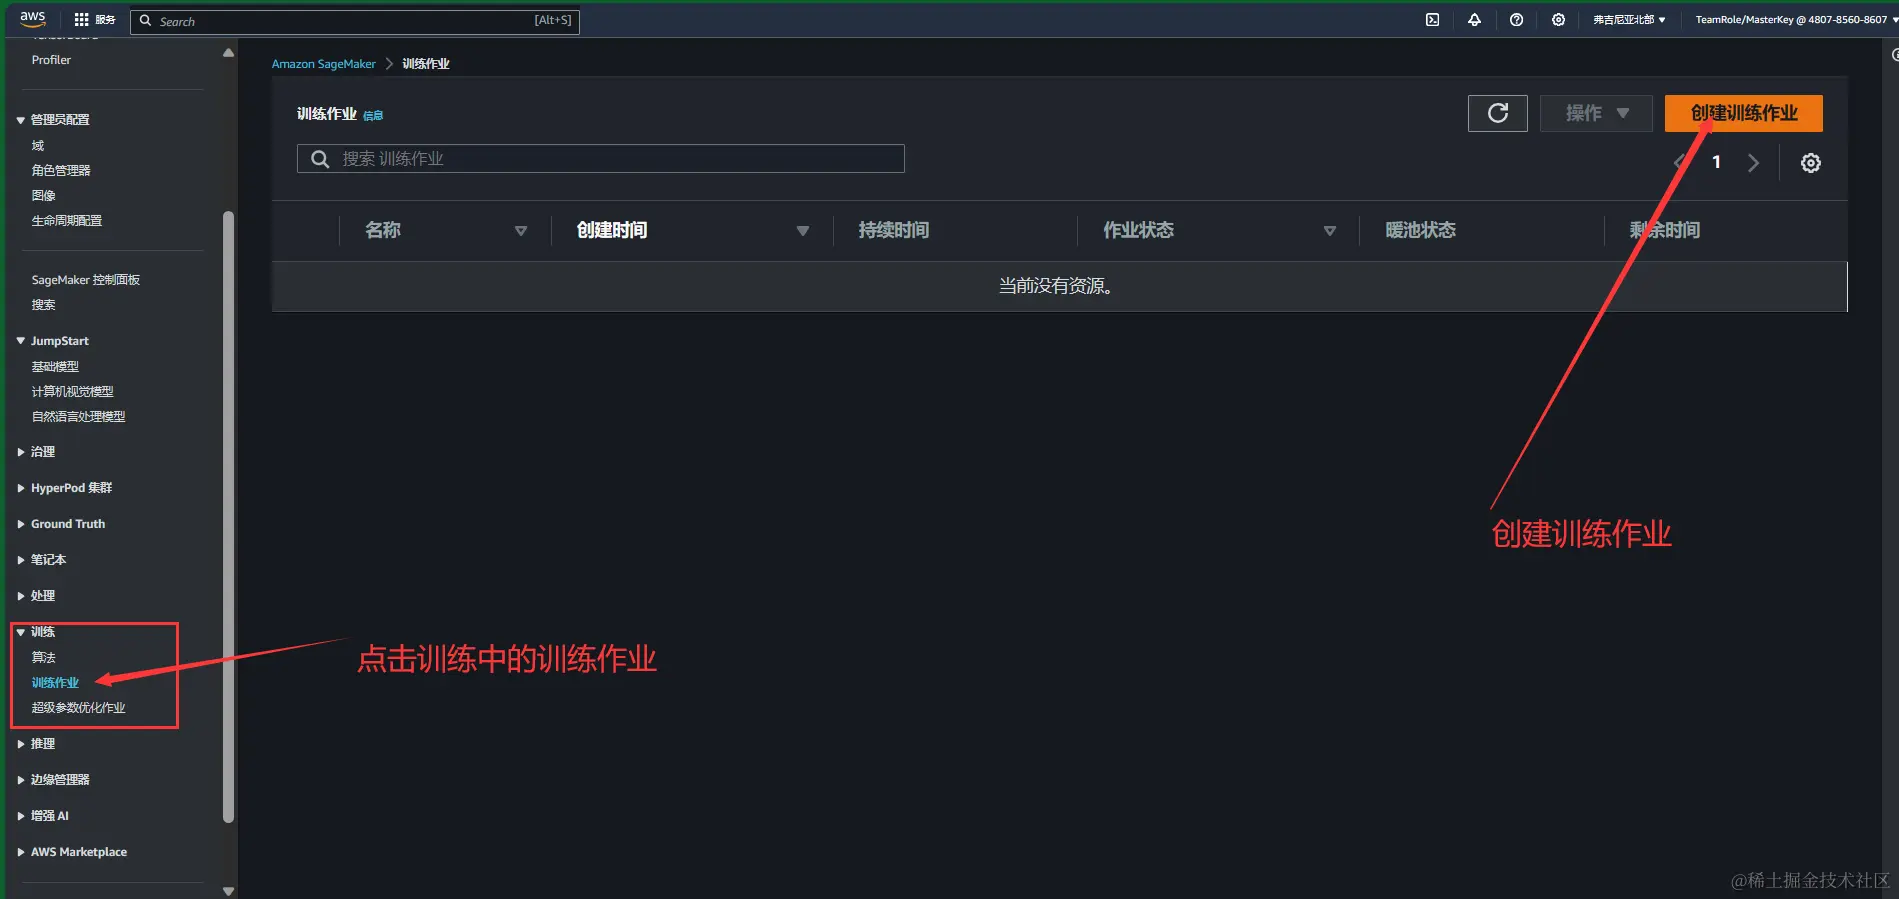Viewport: 1899px width, 899px height.
Task: Open table preferences gear icon
Action: coord(1810,163)
